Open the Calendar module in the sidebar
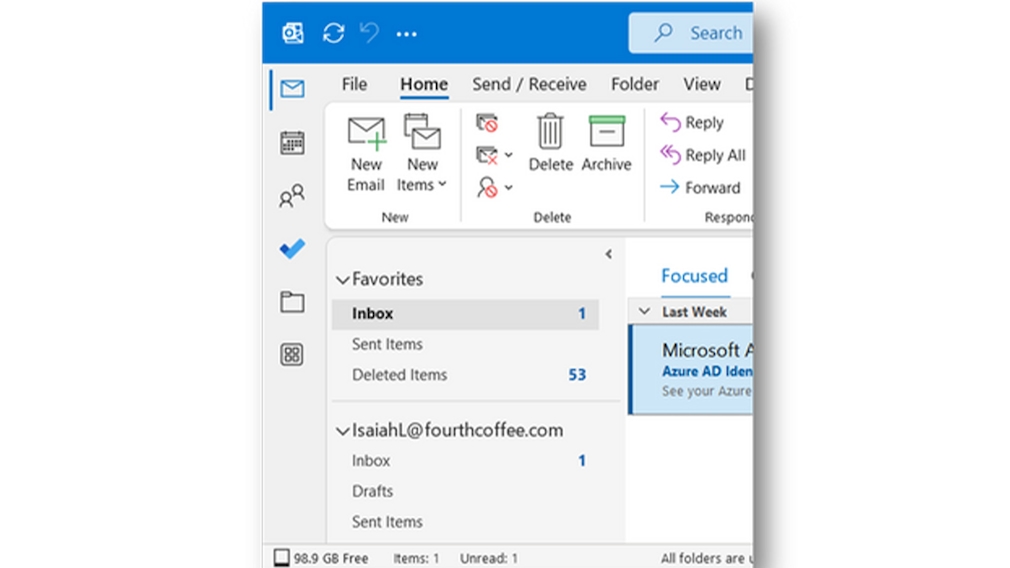This screenshot has height=568, width=1010. pyautogui.click(x=292, y=142)
